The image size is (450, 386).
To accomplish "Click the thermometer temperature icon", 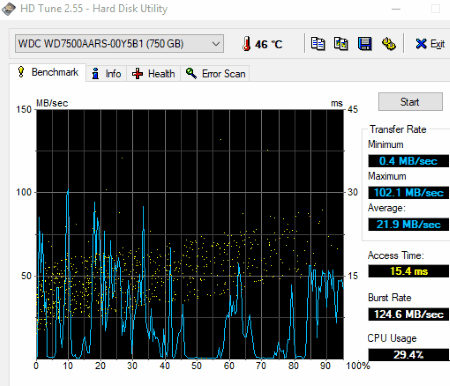I will (x=246, y=44).
